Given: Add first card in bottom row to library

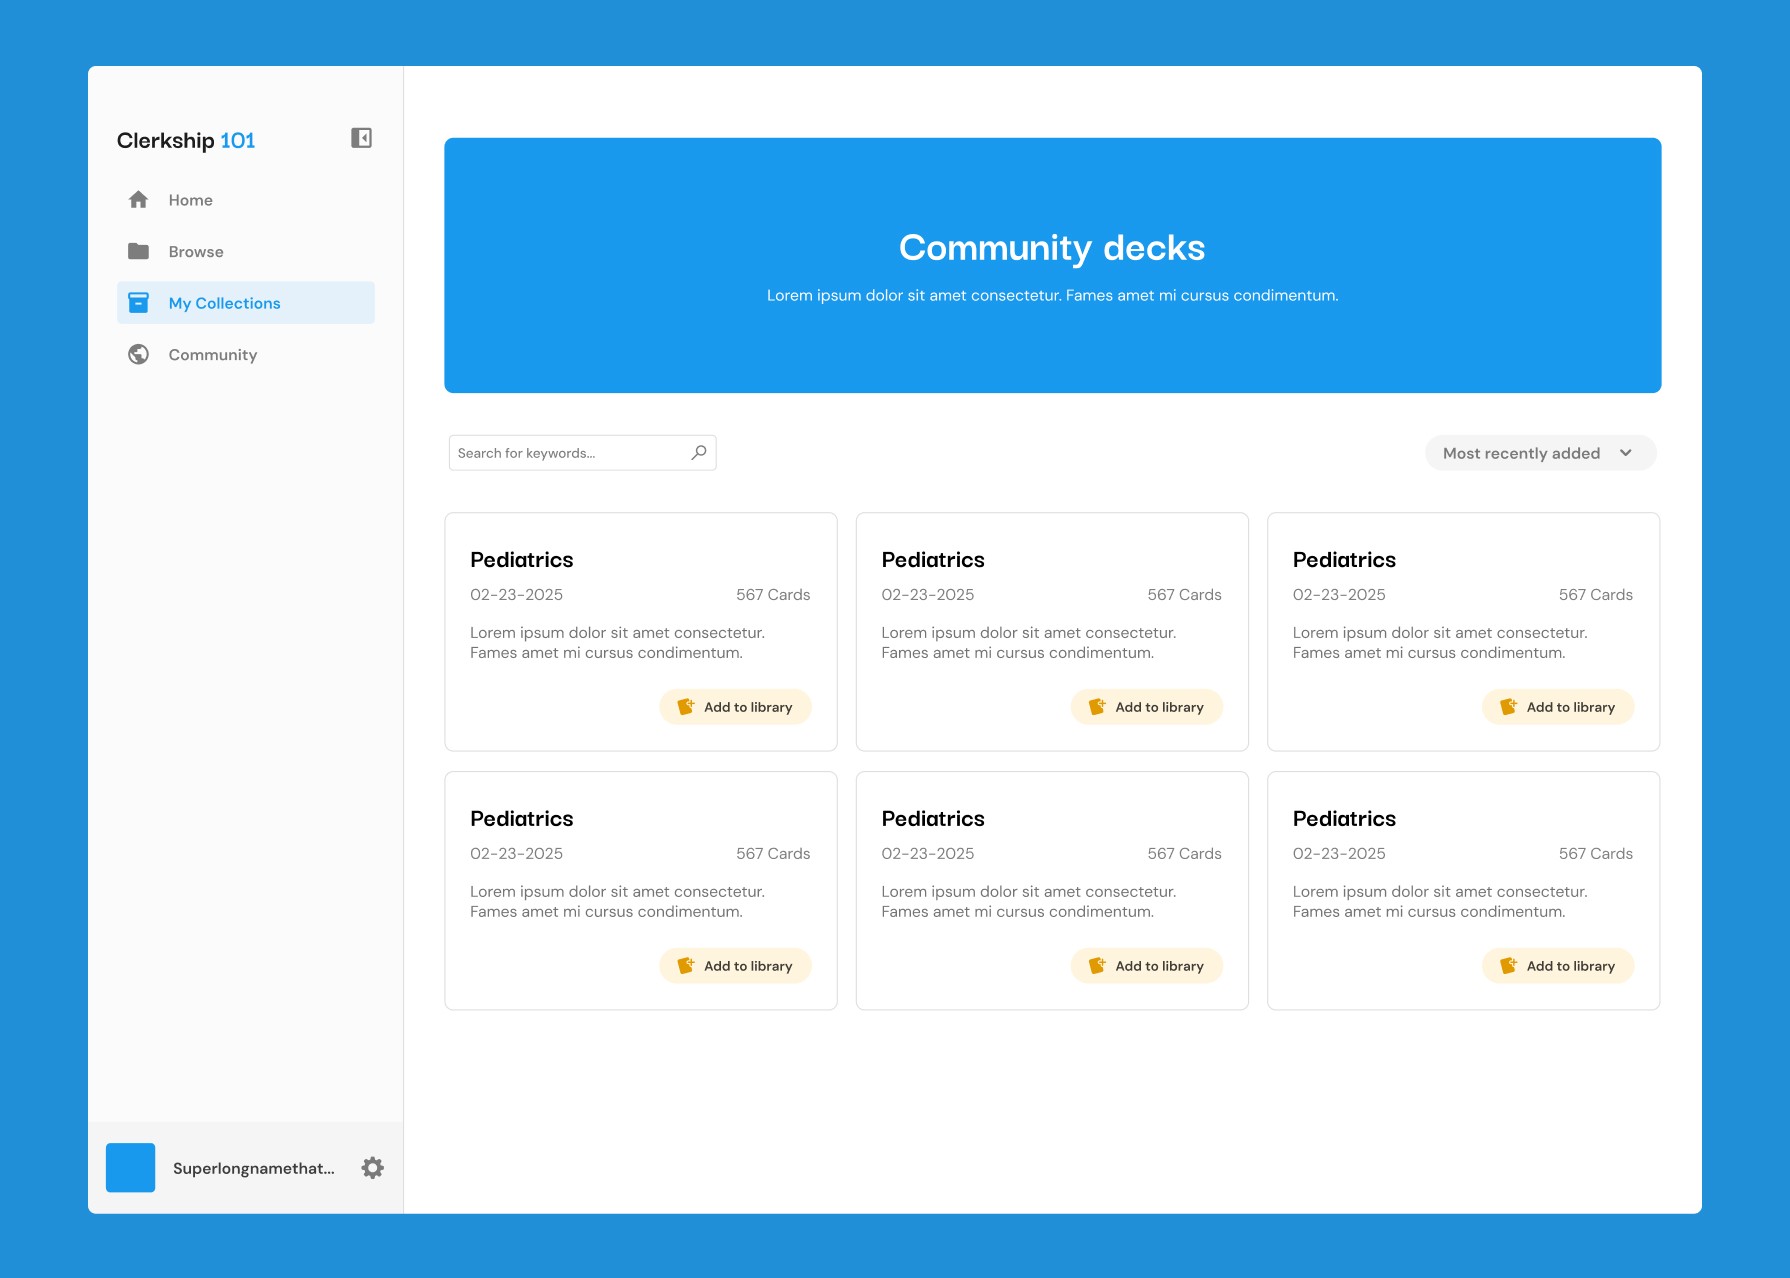Looking at the screenshot, I should tap(736, 966).
